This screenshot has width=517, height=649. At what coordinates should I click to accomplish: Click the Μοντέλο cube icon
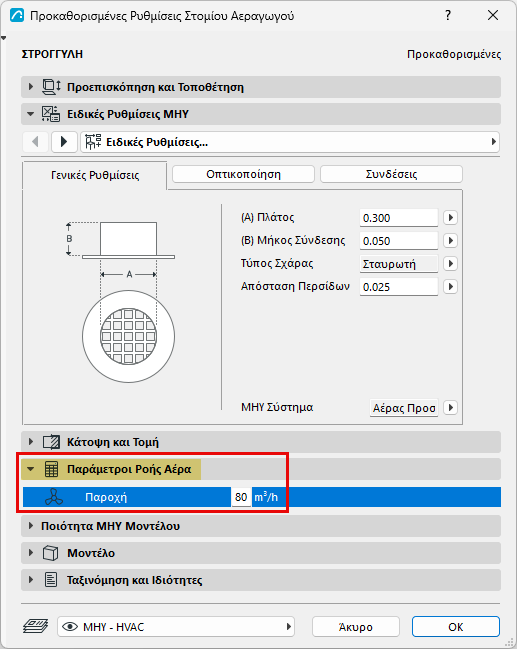tap(51, 553)
